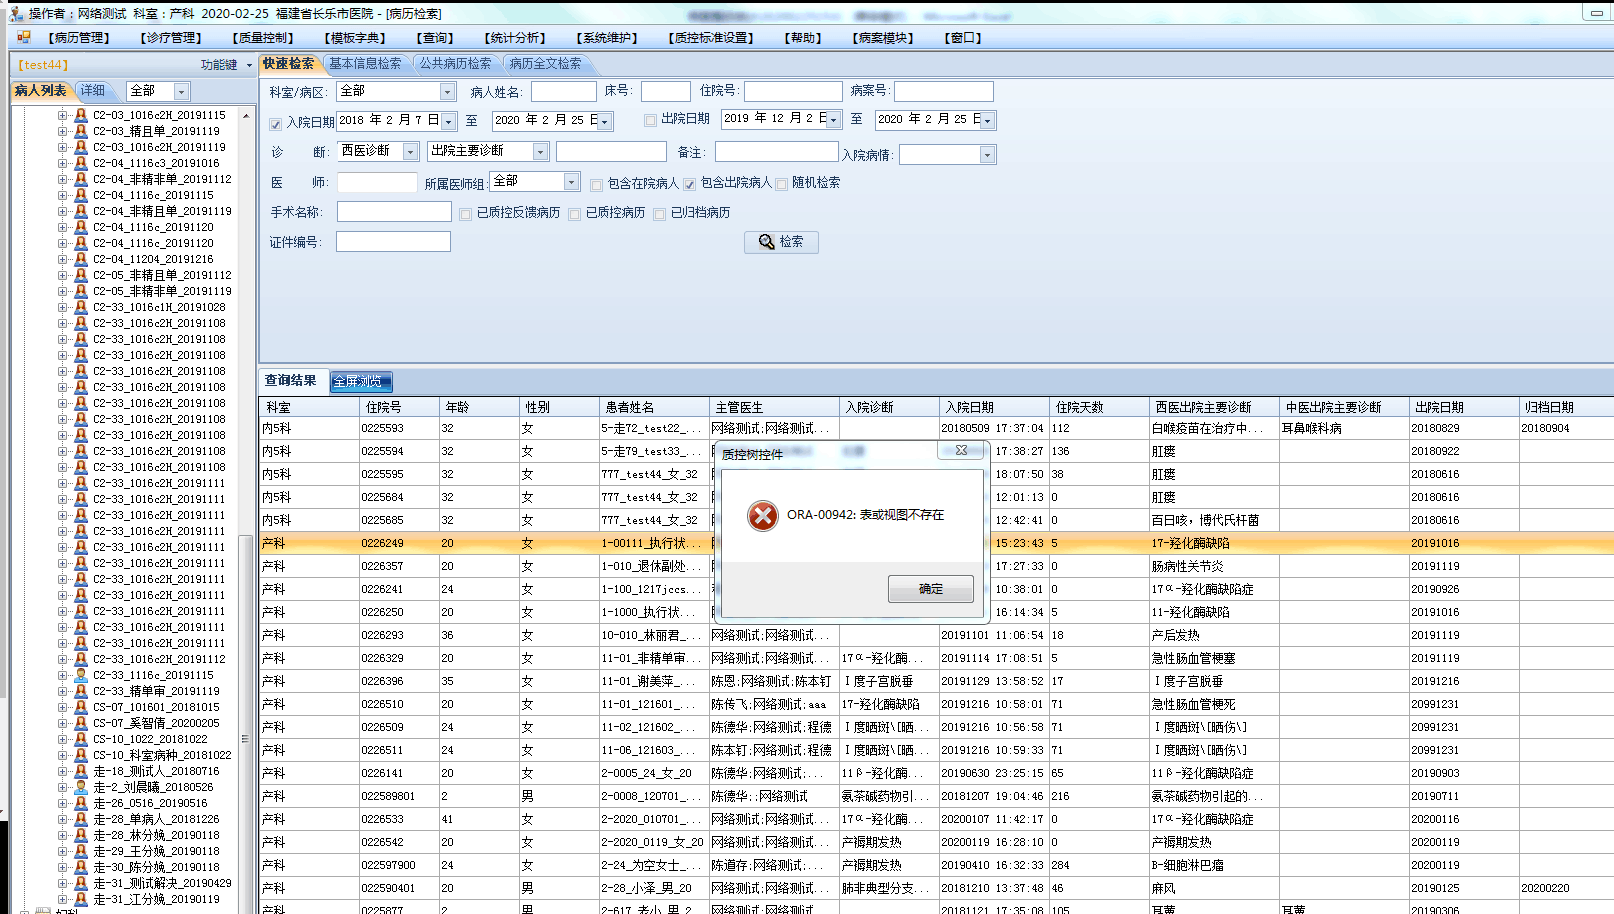Close the 质控树控件 error dialog

pos(961,451)
